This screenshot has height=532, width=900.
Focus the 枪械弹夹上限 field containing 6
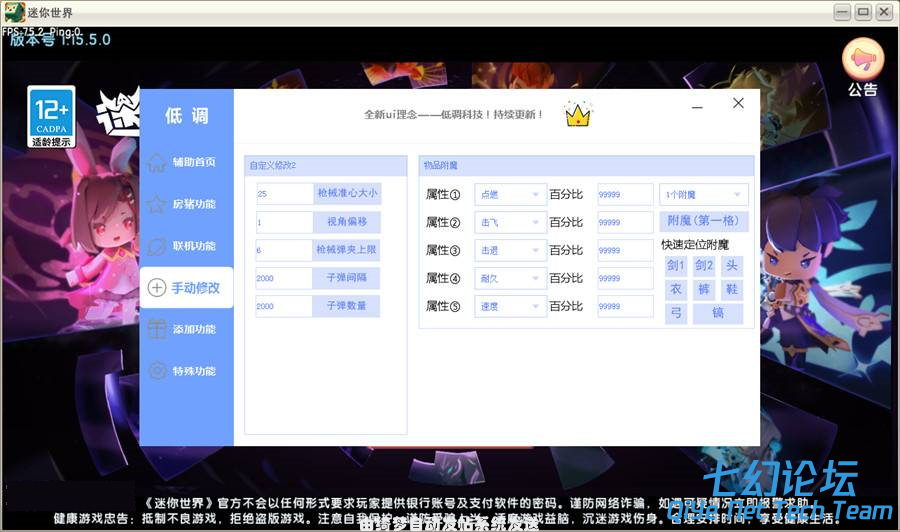click(284, 250)
